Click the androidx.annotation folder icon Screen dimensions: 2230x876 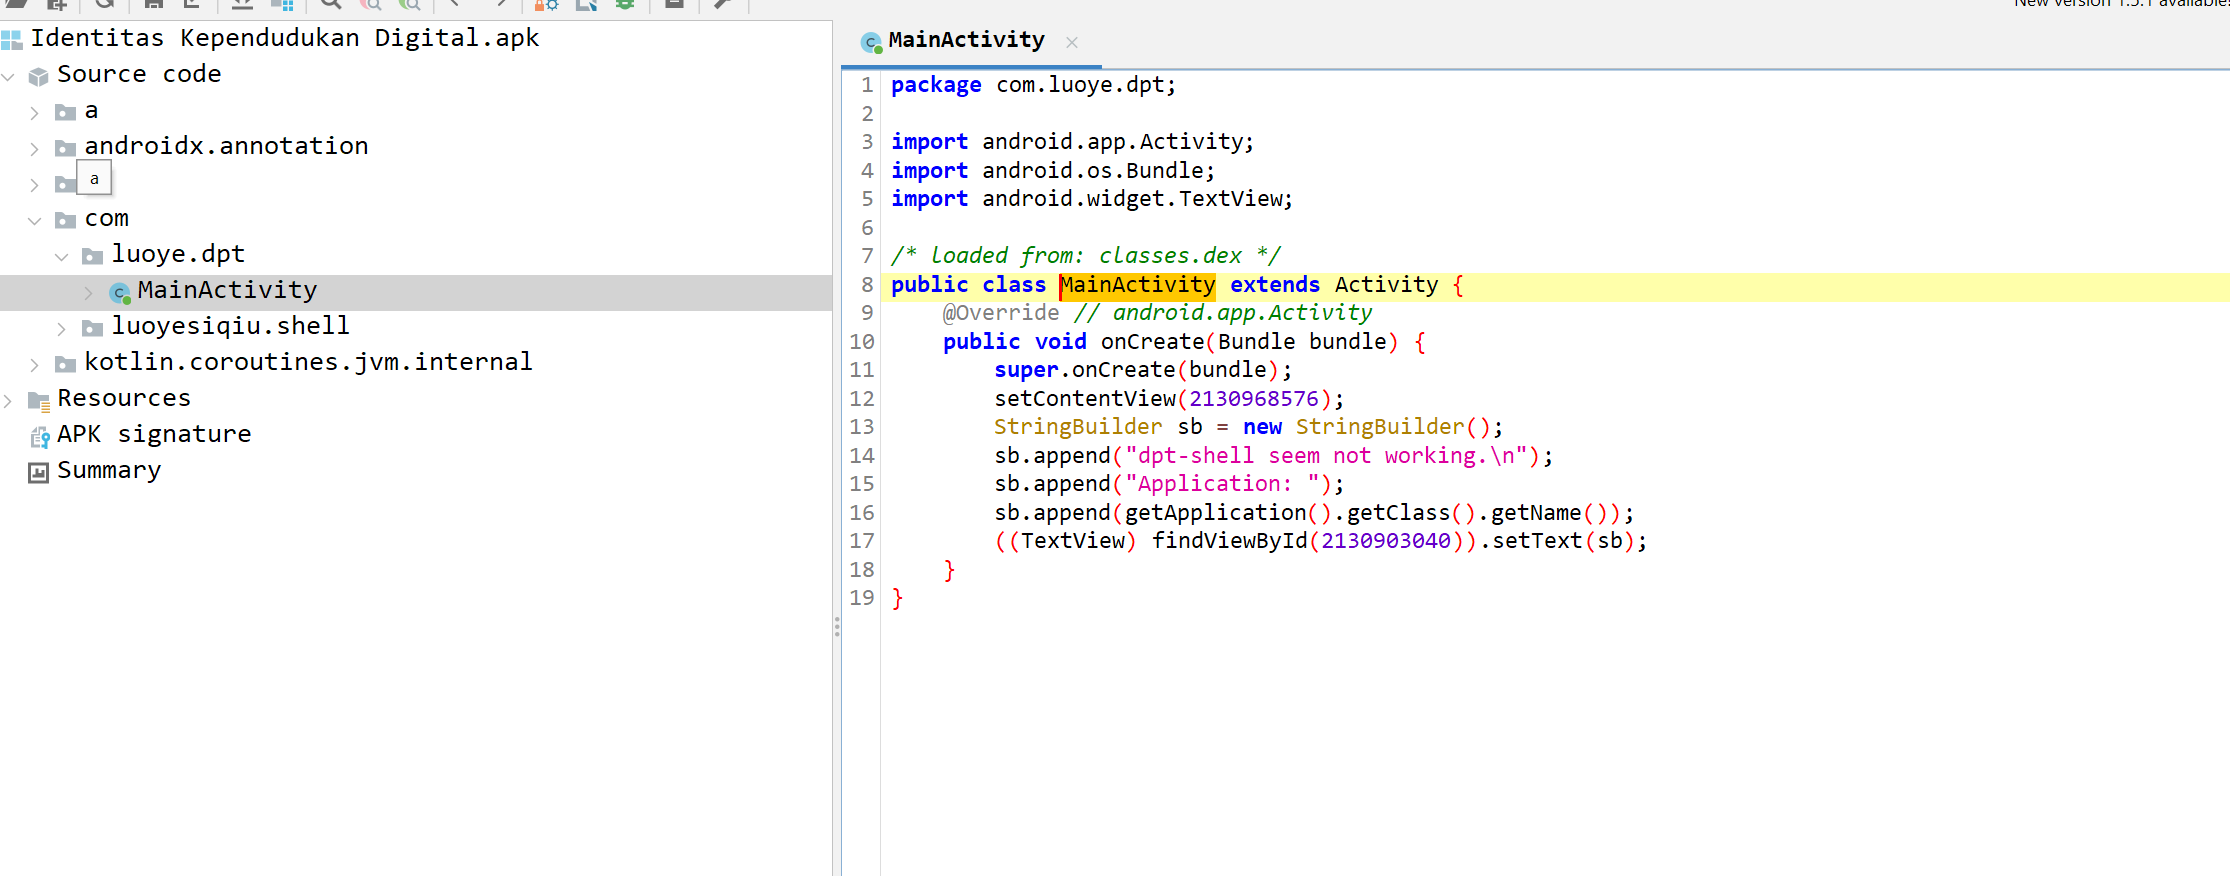point(66,148)
